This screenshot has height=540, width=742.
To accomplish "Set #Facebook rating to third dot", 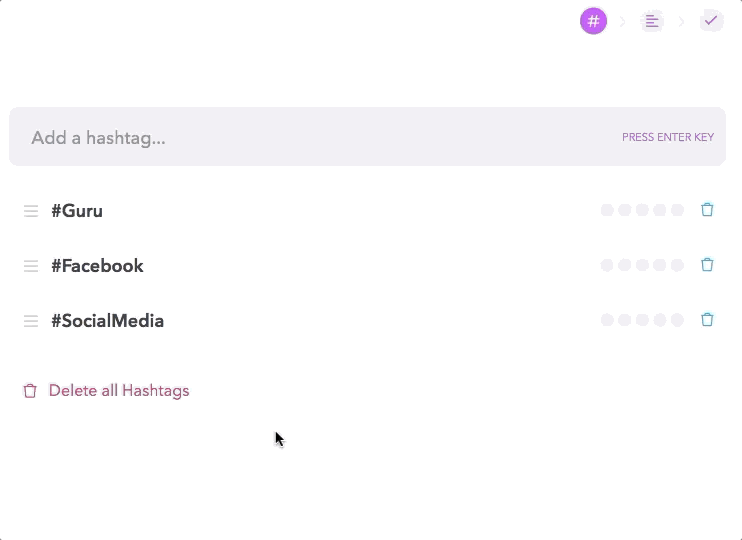I will [x=642, y=265].
